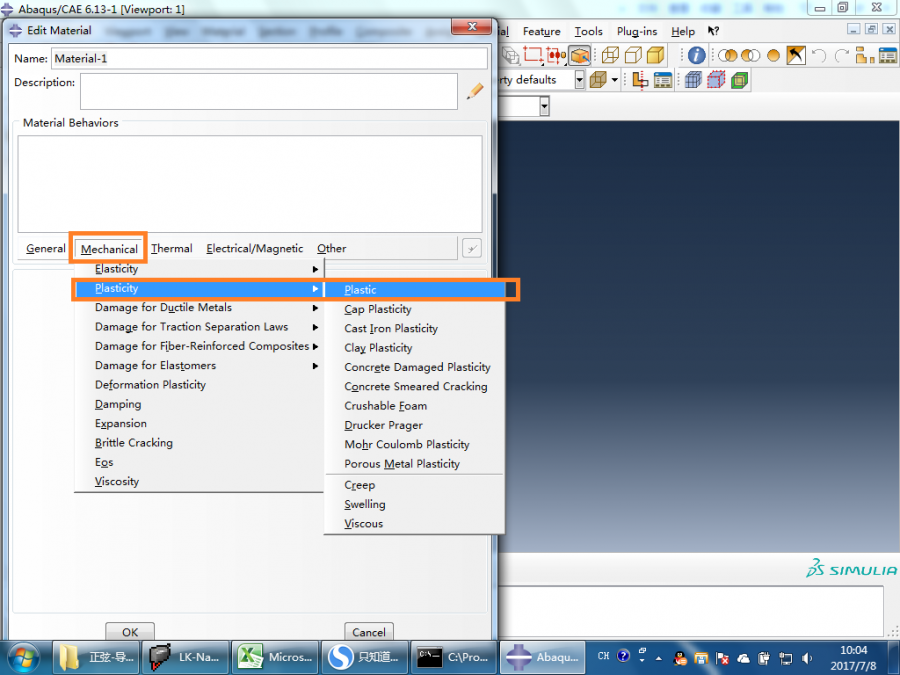Click the box selection tool with red rectangle
Viewport: 900px width, 675px height.
tap(533, 56)
